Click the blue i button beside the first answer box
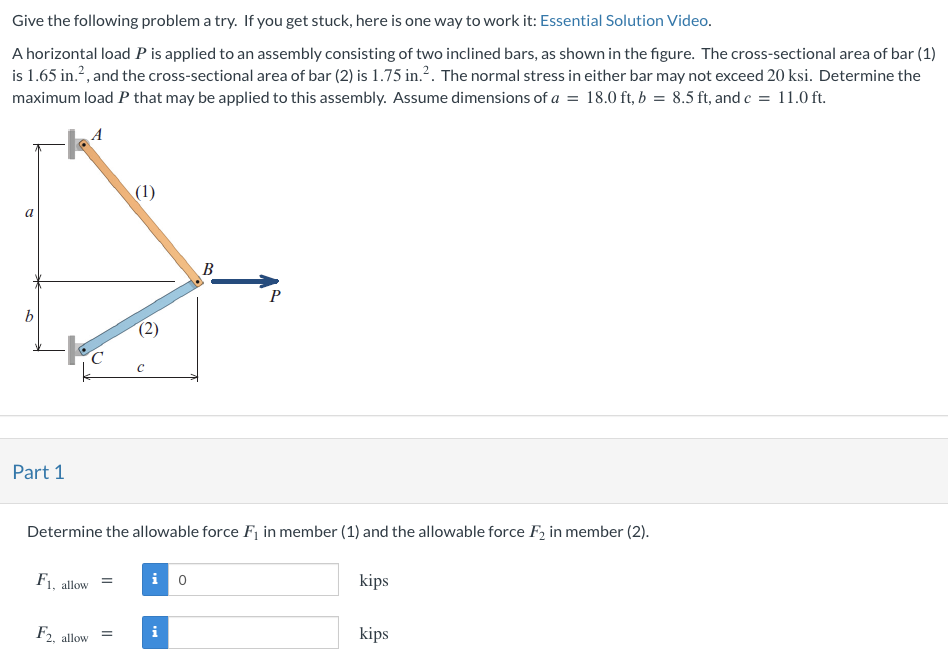 point(154,580)
